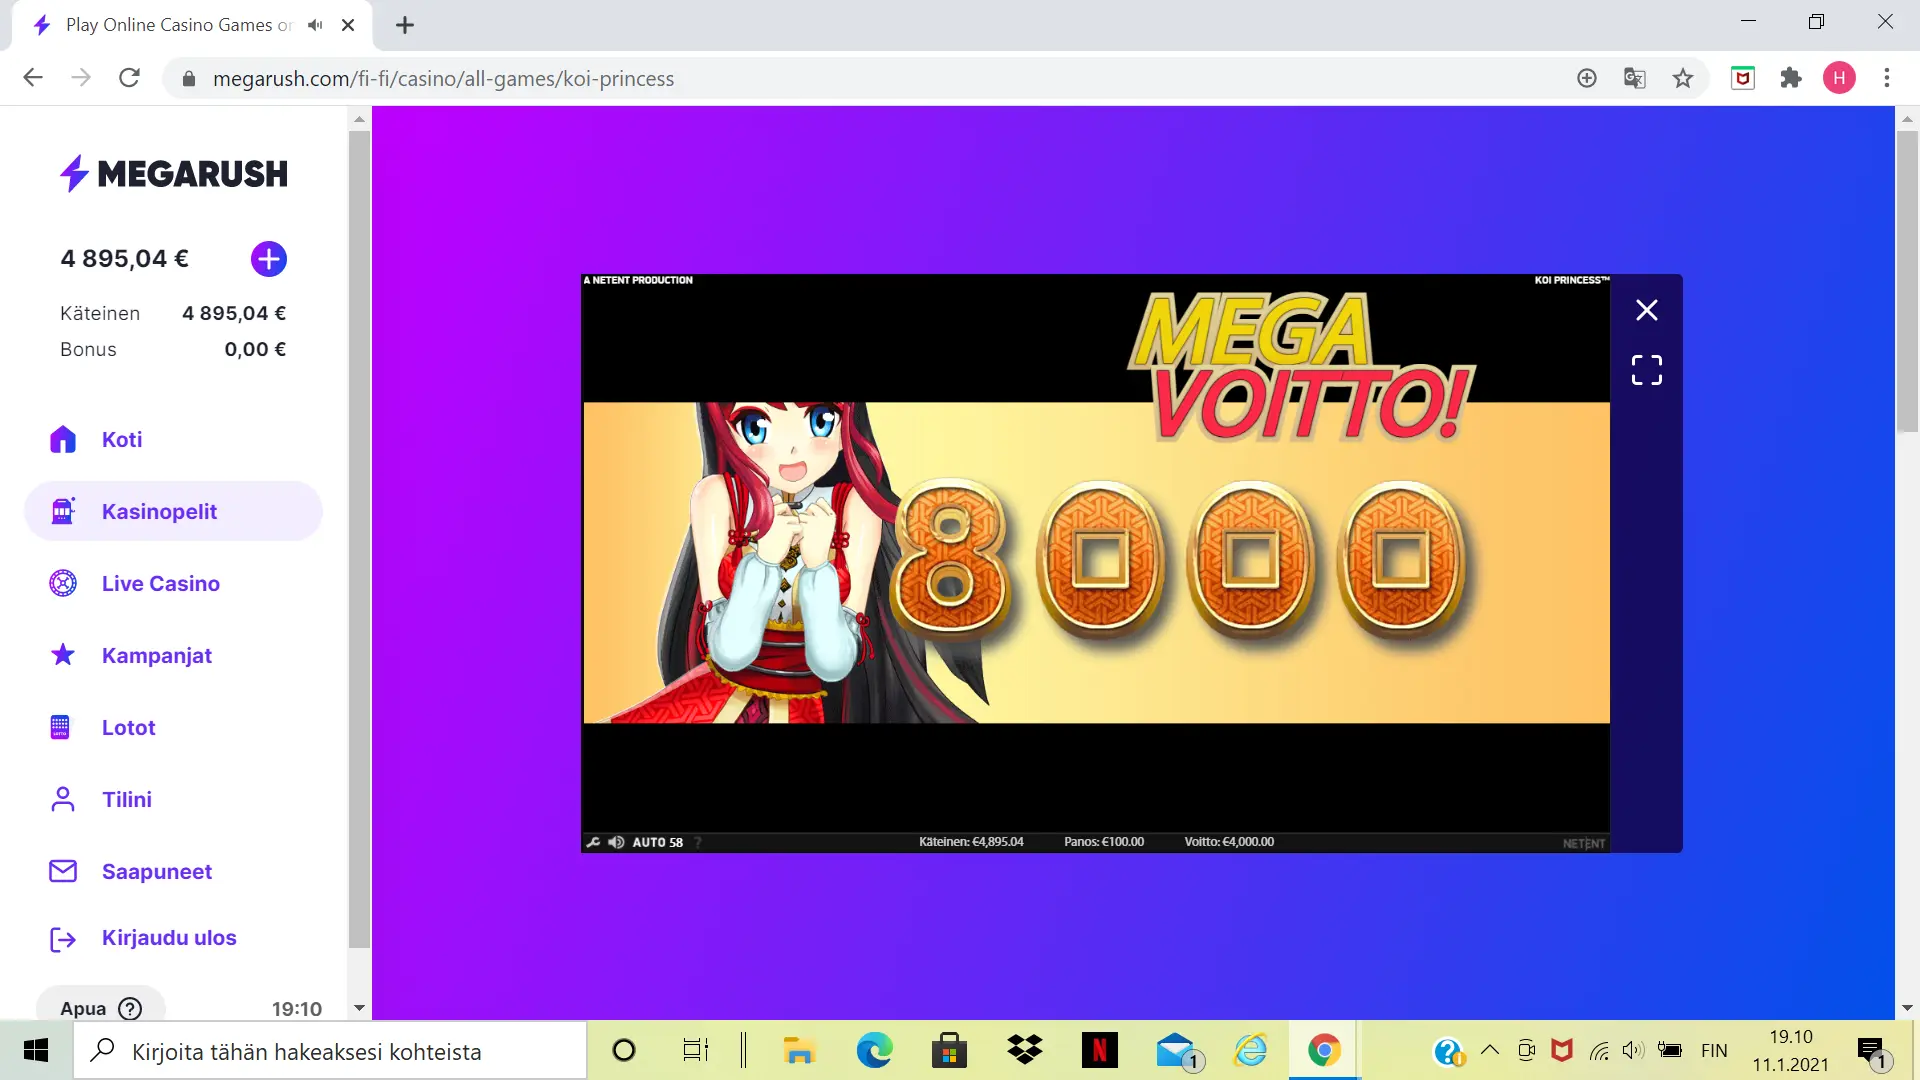
Task: Open Live Casino section
Action: click(160, 584)
